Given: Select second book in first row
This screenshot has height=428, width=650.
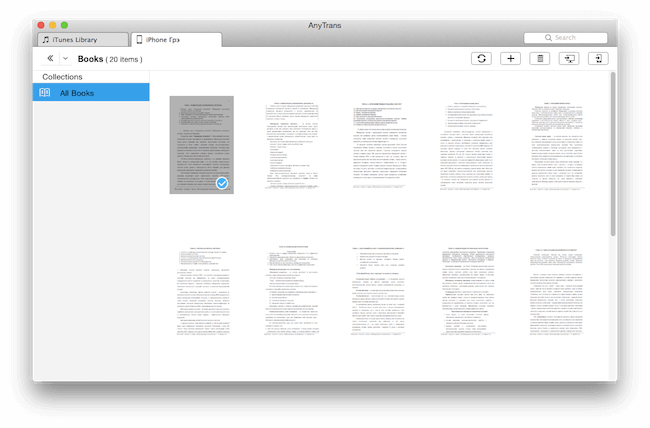Looking at the screenshot, I should click(291, 145).
